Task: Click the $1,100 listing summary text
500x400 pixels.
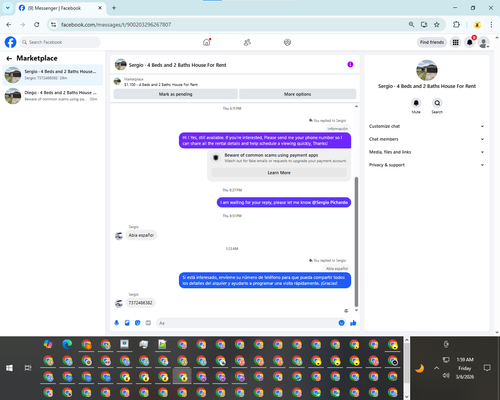Action: pyautogui.click(x=161, y=85)
